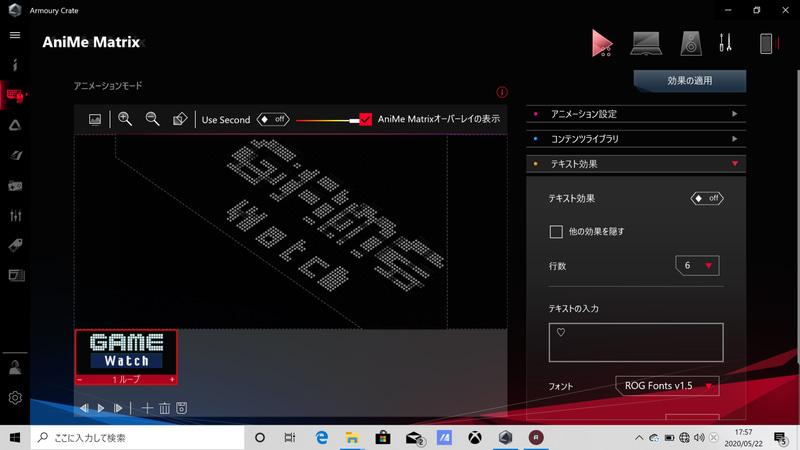
Task: Select the Device keyboard sidebar icon
Action: click(15, 95)
